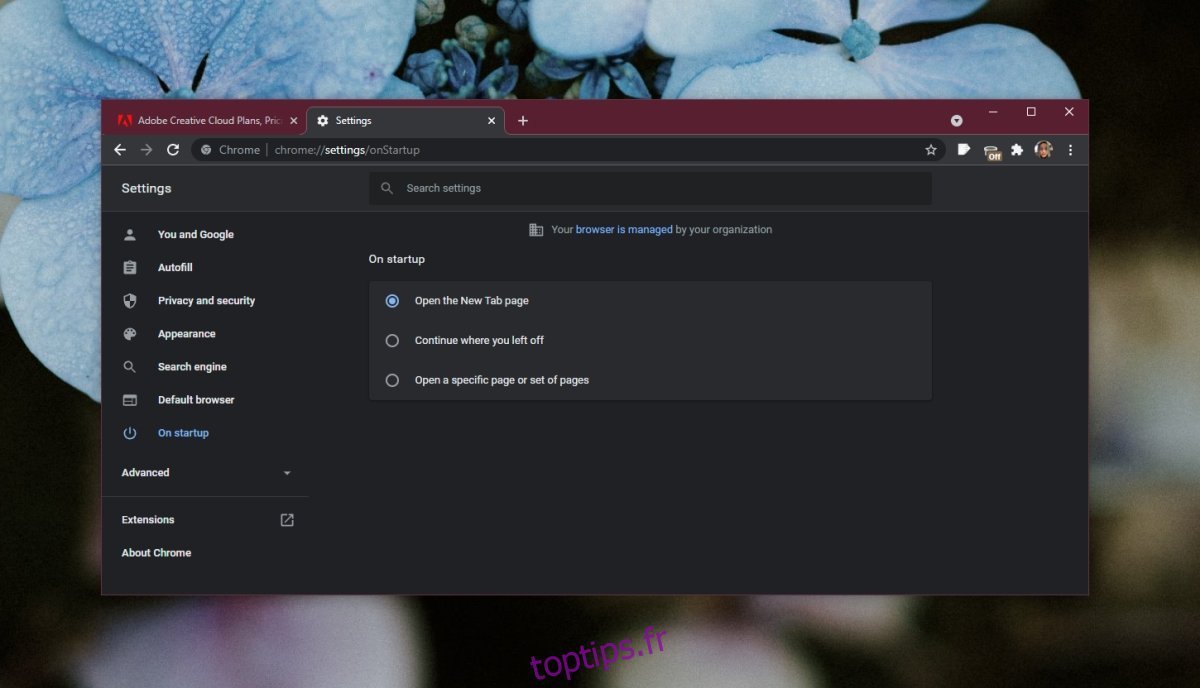The image size is (1200, 688).
Task: Click the profile avatar icon
Action: pos(1043,150)
